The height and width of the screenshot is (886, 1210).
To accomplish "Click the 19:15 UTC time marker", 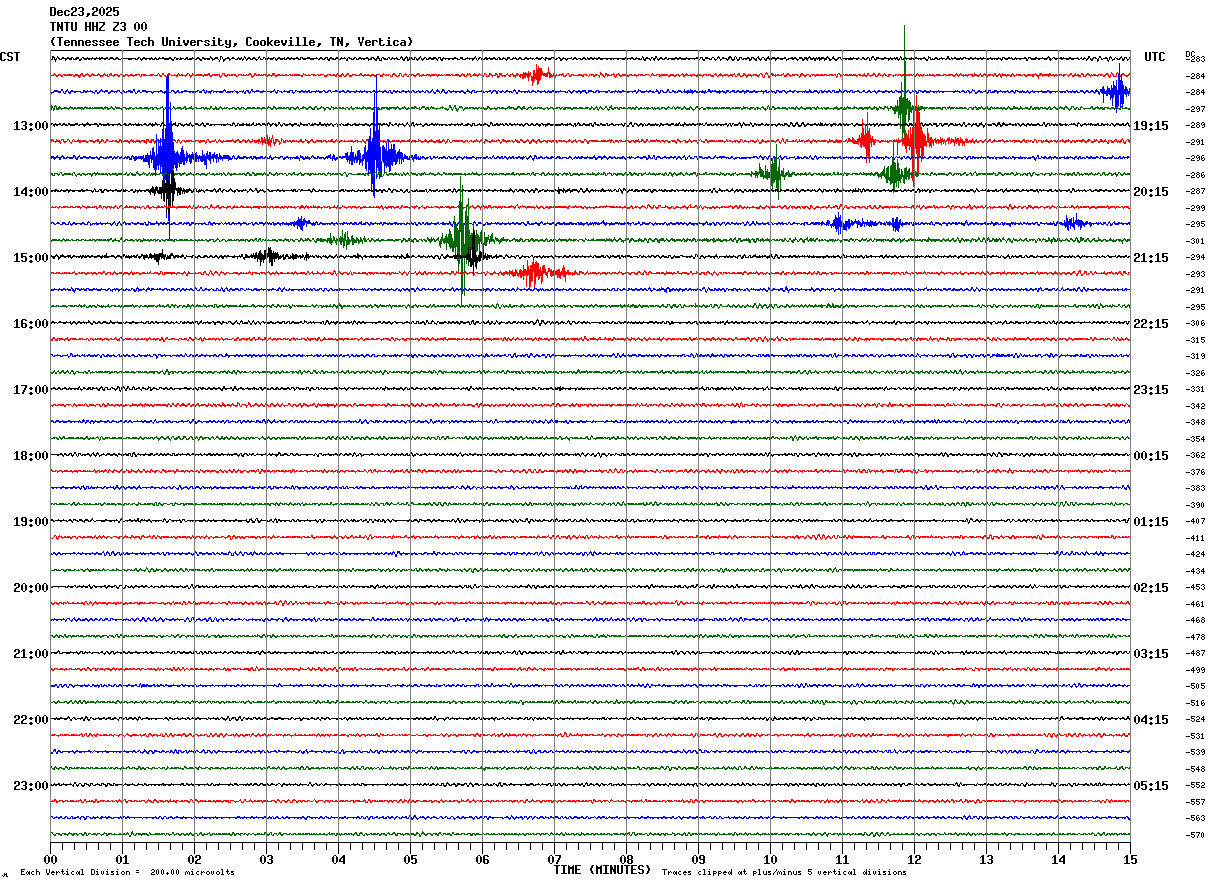I will [1150, 126].
